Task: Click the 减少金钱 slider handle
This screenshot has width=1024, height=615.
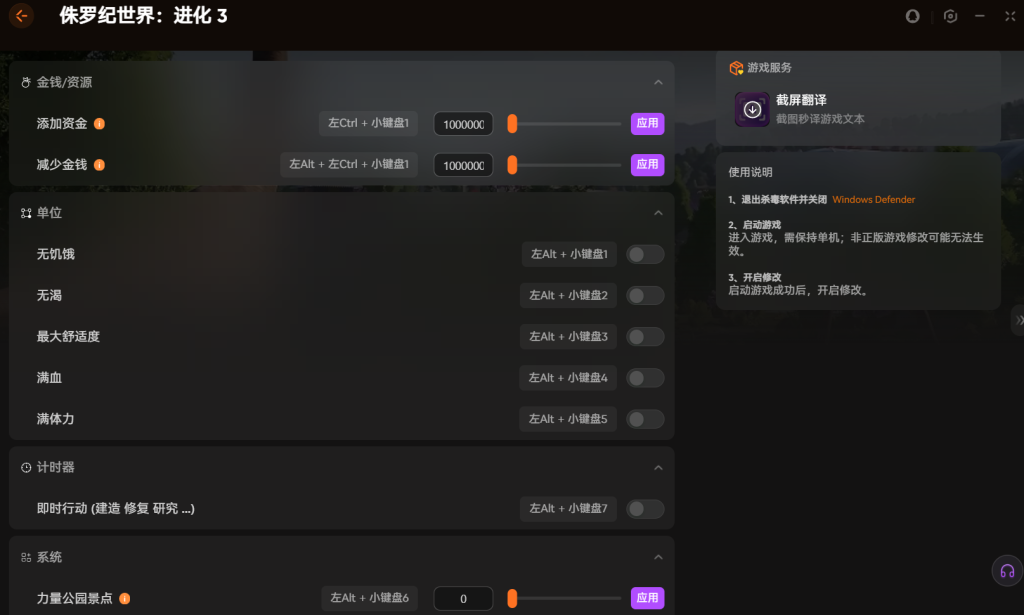Action: (512, 165)
